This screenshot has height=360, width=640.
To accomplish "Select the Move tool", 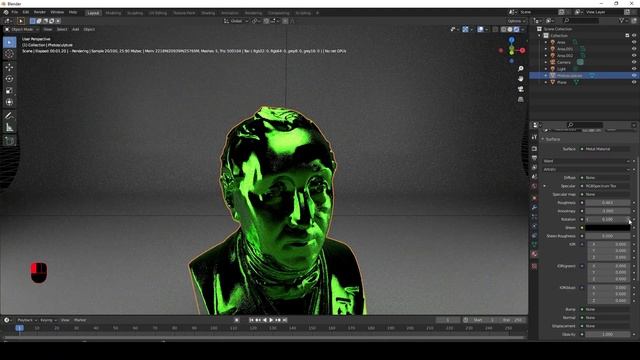I will 9,67.
